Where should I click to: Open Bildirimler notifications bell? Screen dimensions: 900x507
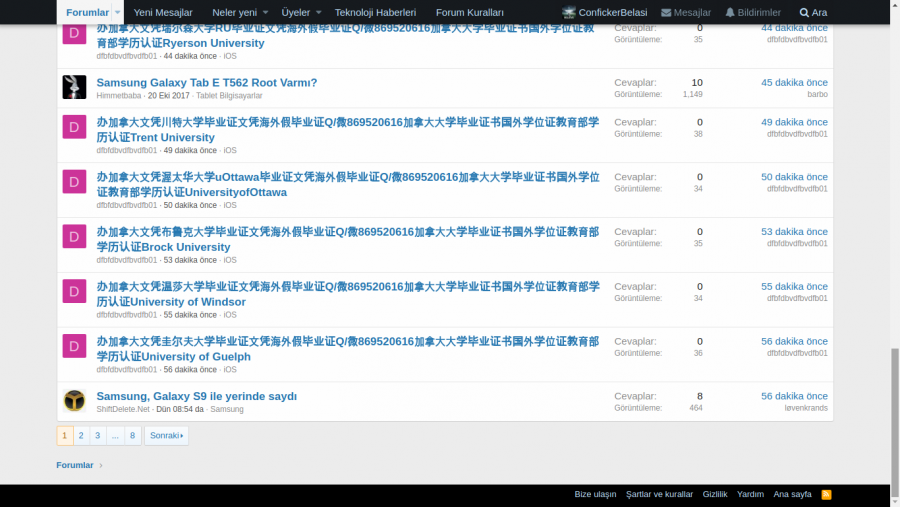click(752, 12)
